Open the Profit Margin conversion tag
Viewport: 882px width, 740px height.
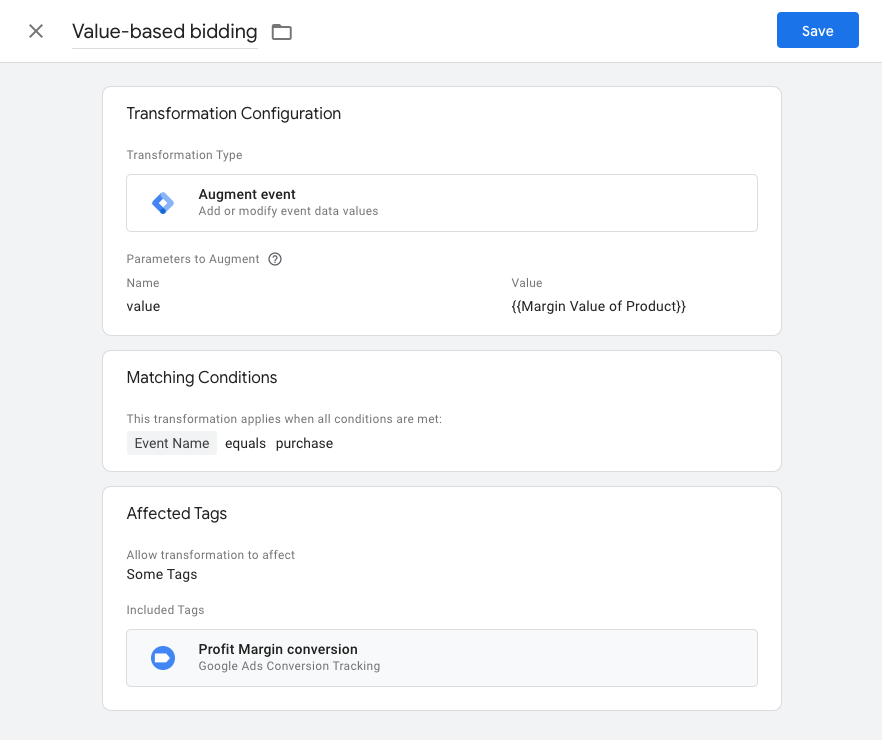pos(278,649)
